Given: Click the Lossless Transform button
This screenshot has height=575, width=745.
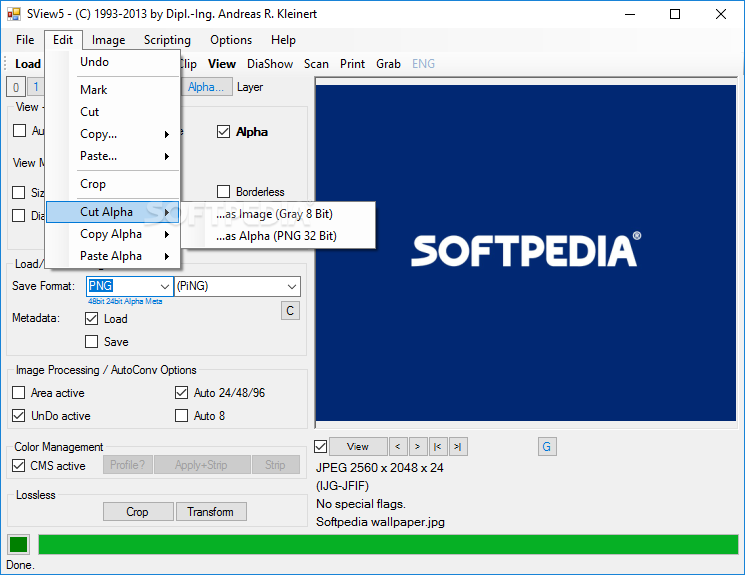Looking at the screenshot, I should coord(211,512).
